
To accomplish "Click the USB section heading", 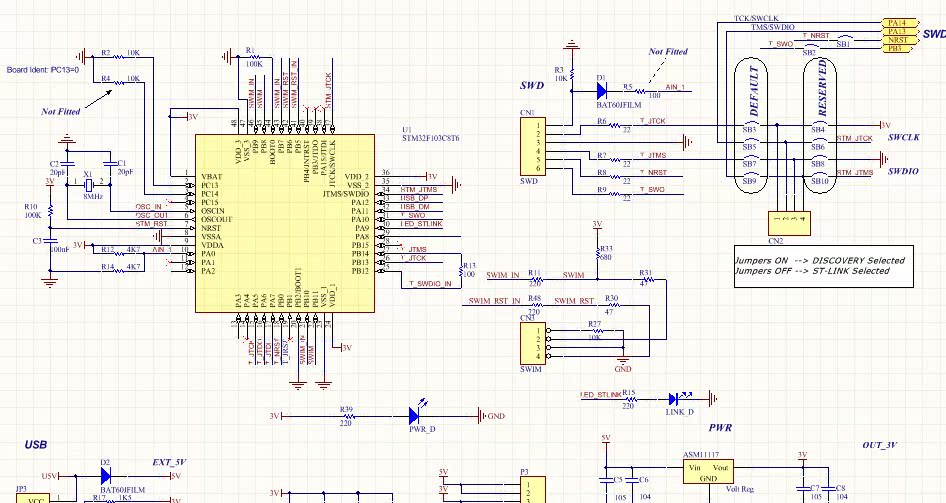I will [x=36, y=444].
